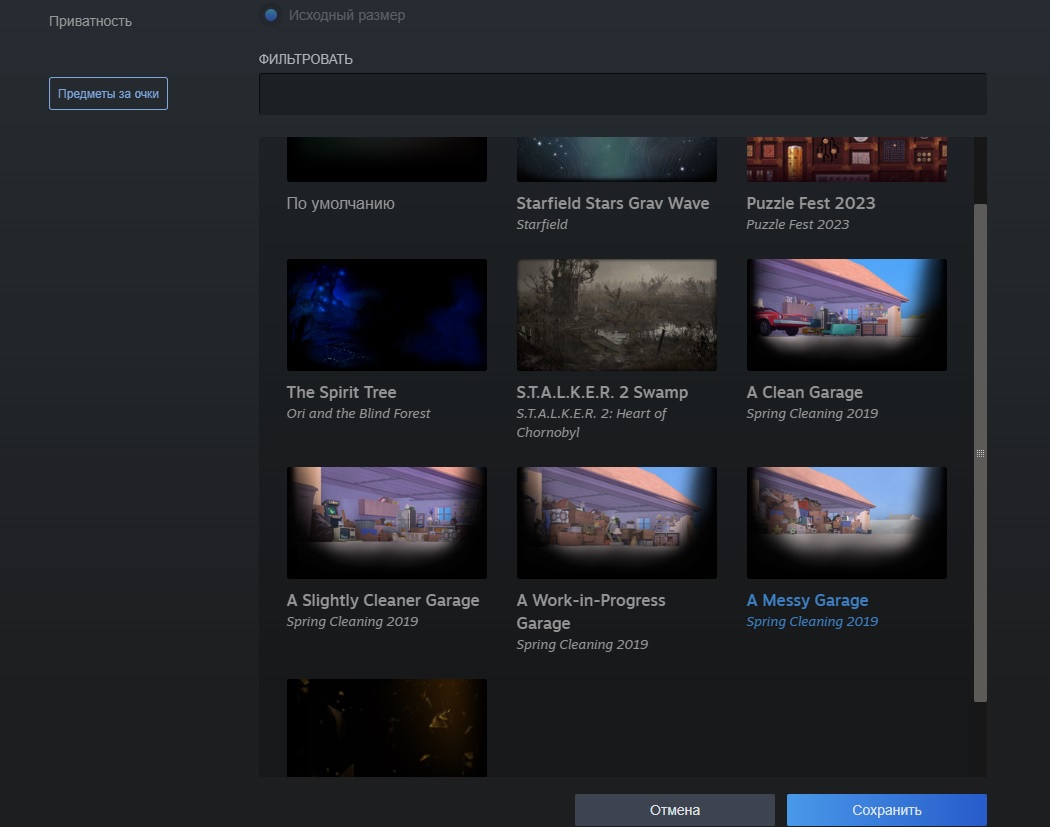Click the A Clean Garage title text
Image resolution: width=1050 pixels, height=827 pixels.
[x=804, y=392]
